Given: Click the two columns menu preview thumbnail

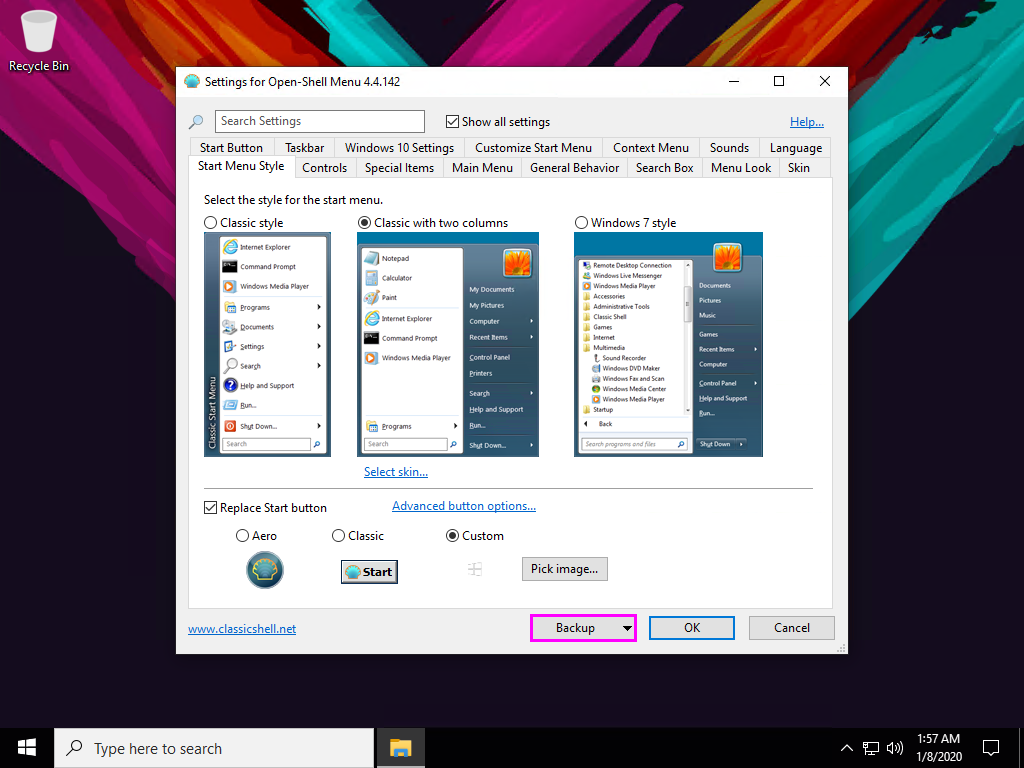Looking at the screenshot, I should pyautogui.click(x=448, y=344).
